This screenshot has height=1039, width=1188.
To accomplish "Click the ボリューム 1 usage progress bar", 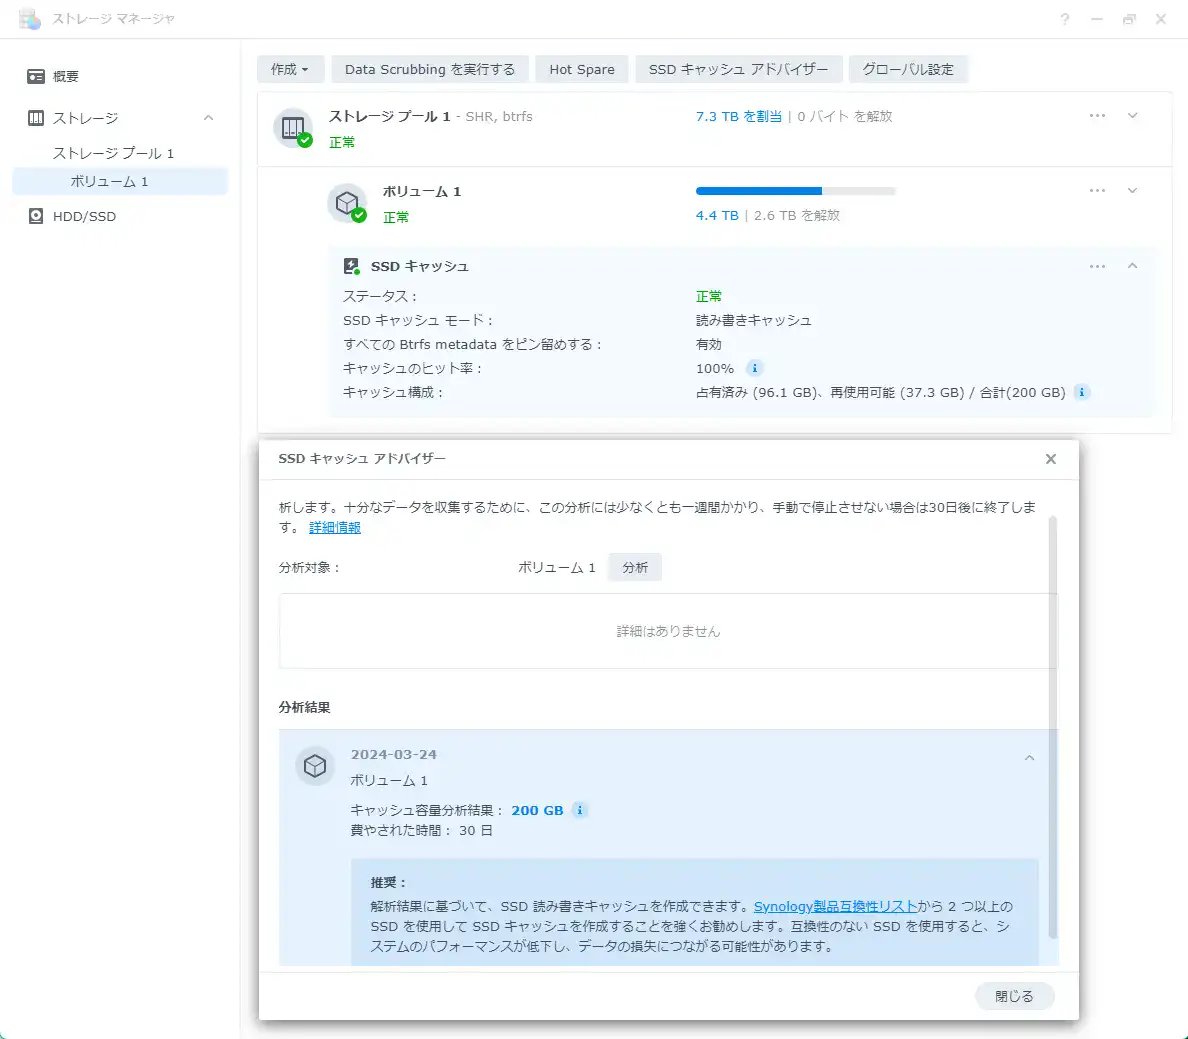I will 795,191.
